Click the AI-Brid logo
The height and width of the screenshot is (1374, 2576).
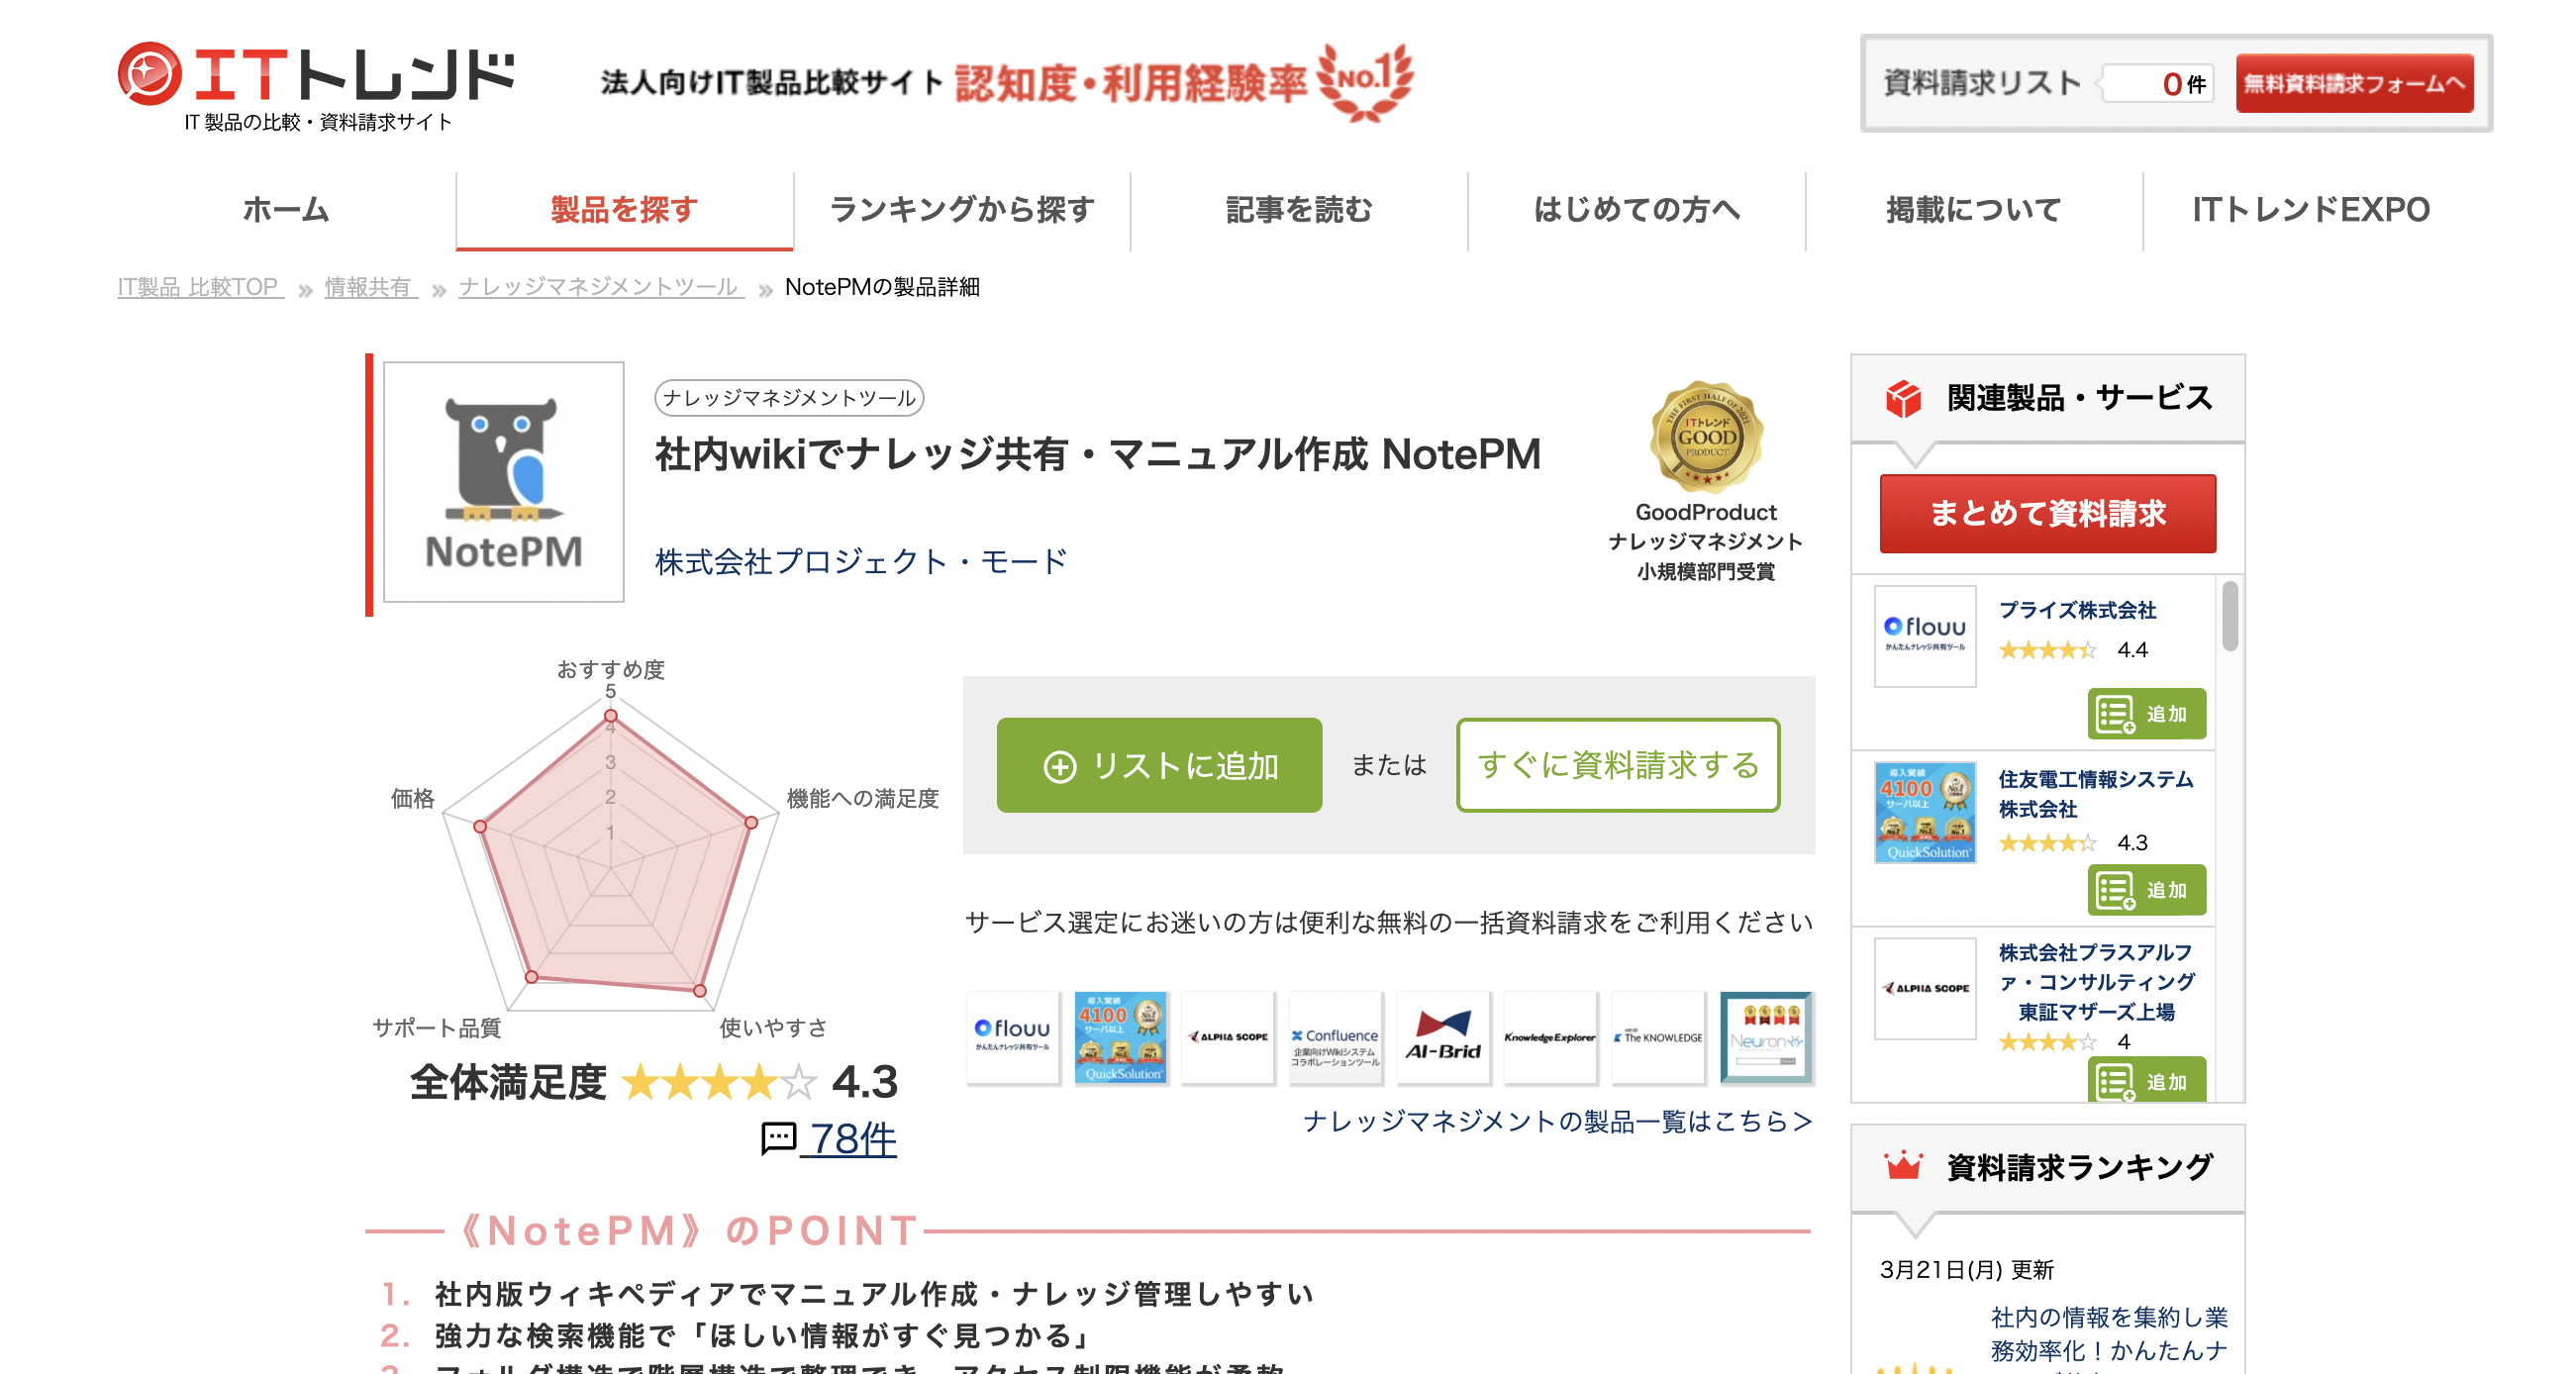[x=1443, y=1039]
